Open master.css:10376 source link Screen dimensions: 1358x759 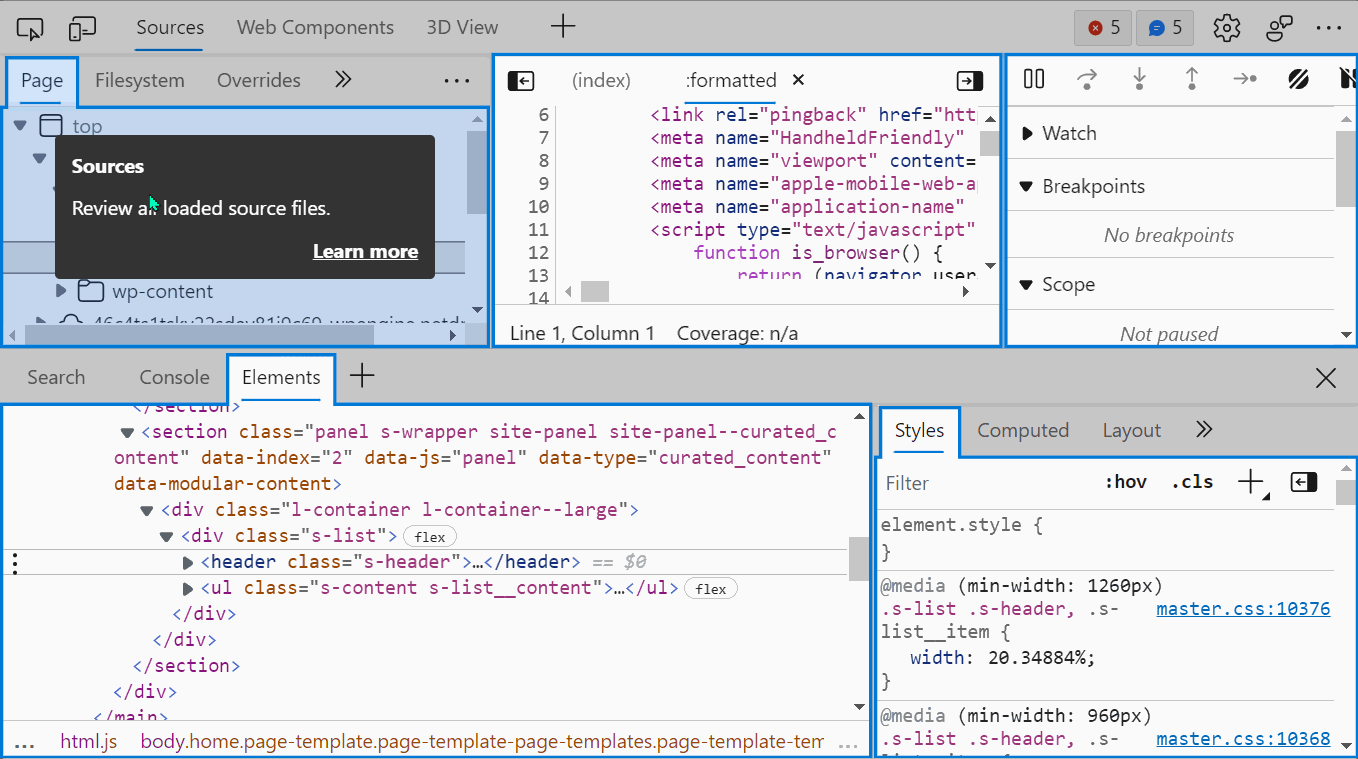(1243, 609)
